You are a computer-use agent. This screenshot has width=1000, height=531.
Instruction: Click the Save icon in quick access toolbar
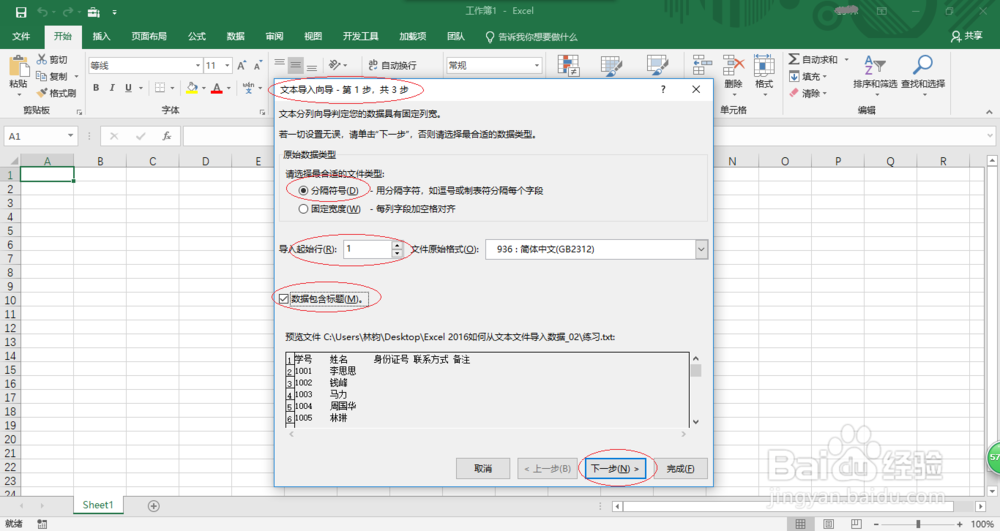[21, 12]
